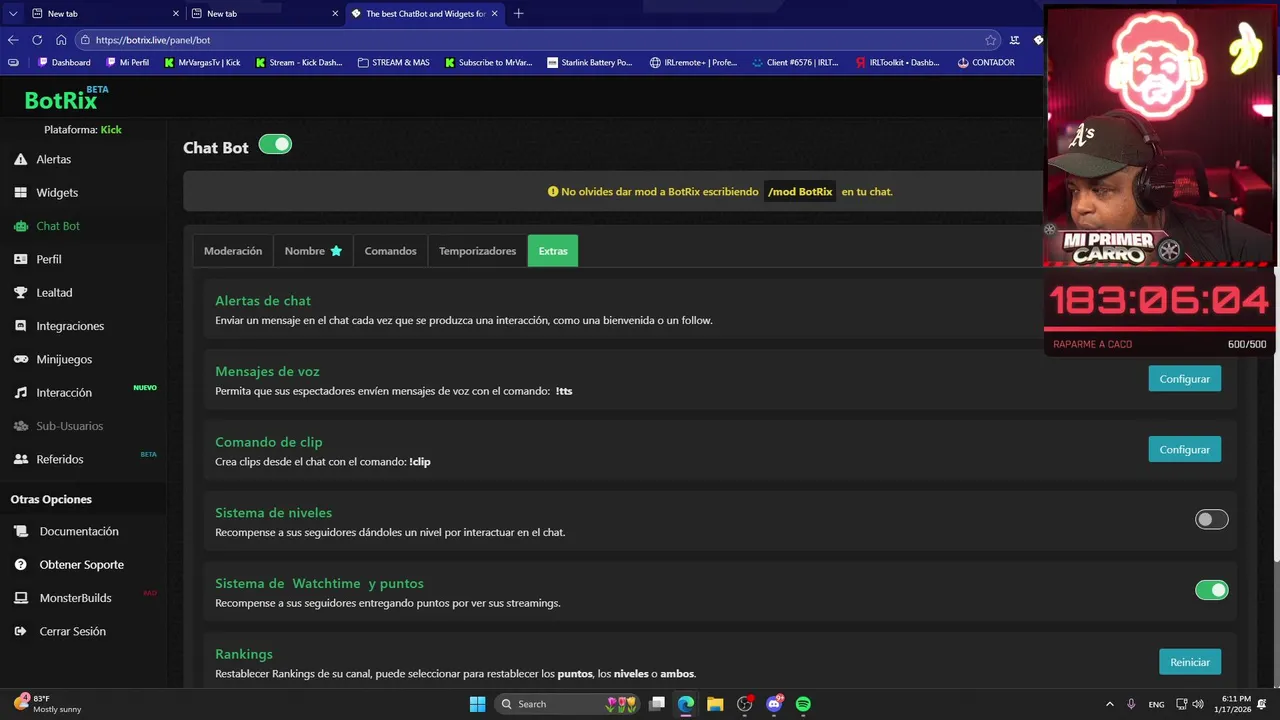Open the CONTADOR bookmark

986,62
